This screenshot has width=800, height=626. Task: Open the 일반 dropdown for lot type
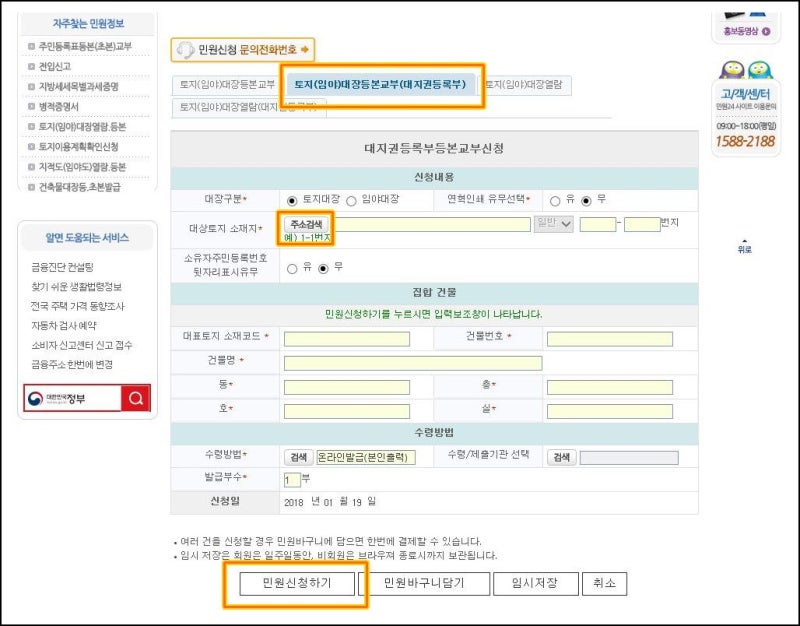pyautogui.click(x=554, y=224)
